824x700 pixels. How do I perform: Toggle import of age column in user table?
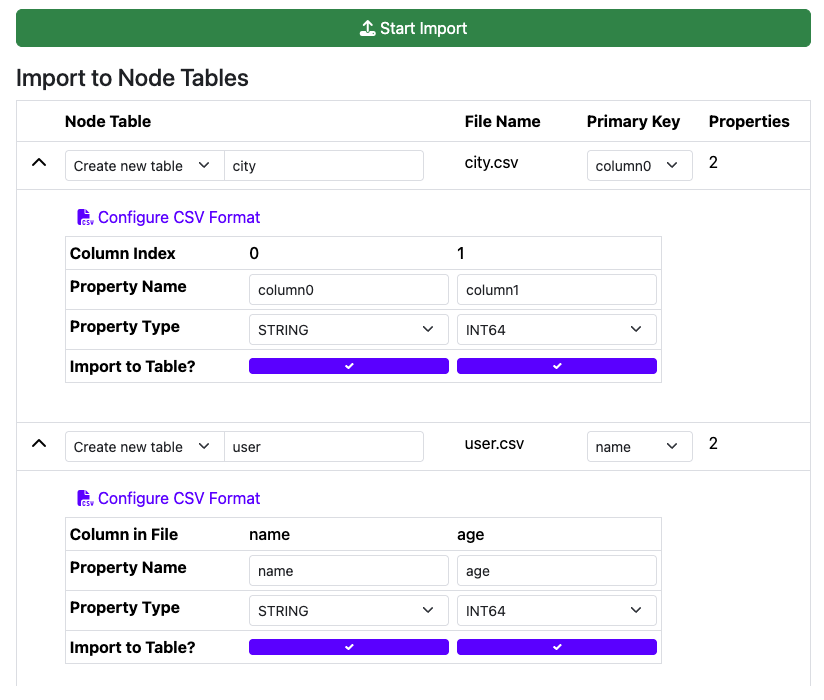557,647
